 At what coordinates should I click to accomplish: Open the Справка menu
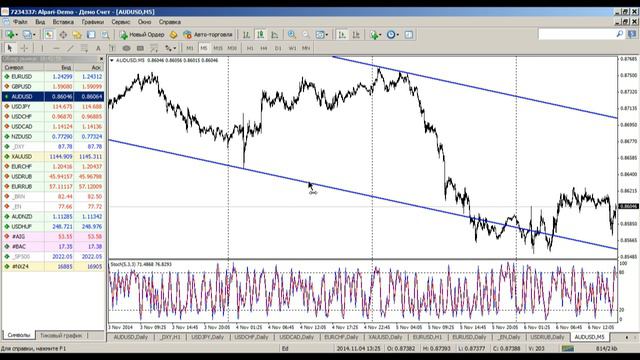pos(170,22)
